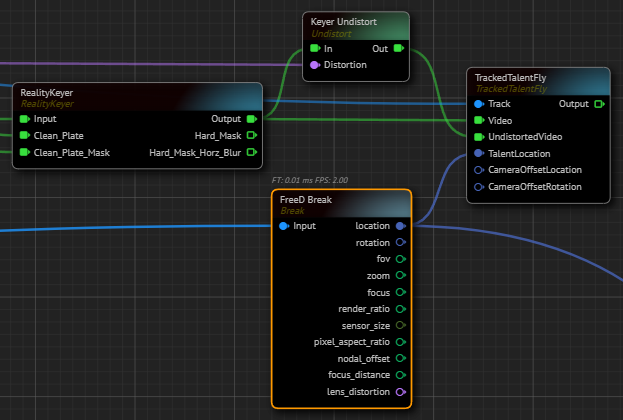Viewport: 623px width, 420px height.
Task: Select the FreeD Break node title
Action: tap(305, 200)
